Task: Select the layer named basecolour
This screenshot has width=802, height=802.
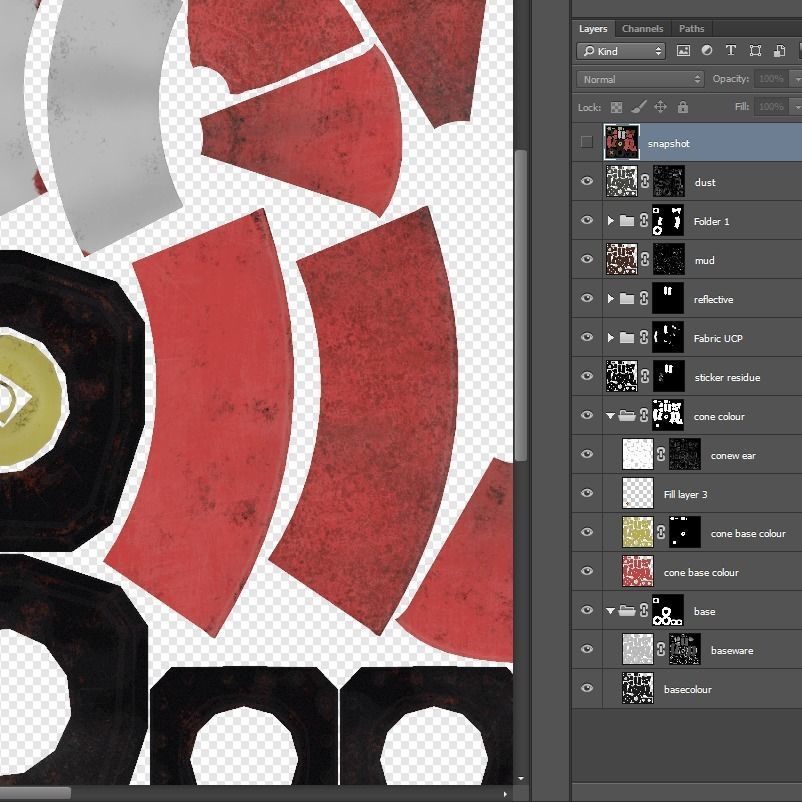Action: 687,689
